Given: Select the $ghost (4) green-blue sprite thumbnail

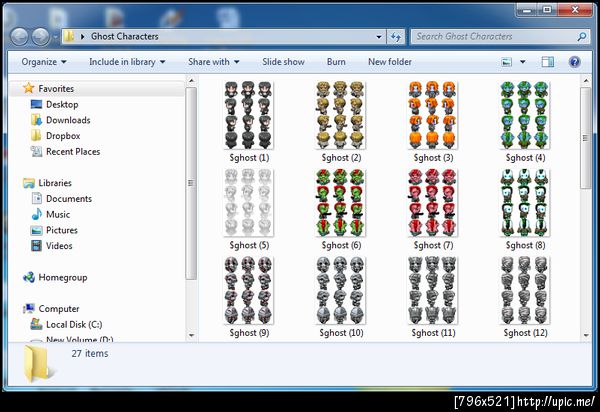Looking at the screenshot, I should pyautogui.click(x=525, y=115).
